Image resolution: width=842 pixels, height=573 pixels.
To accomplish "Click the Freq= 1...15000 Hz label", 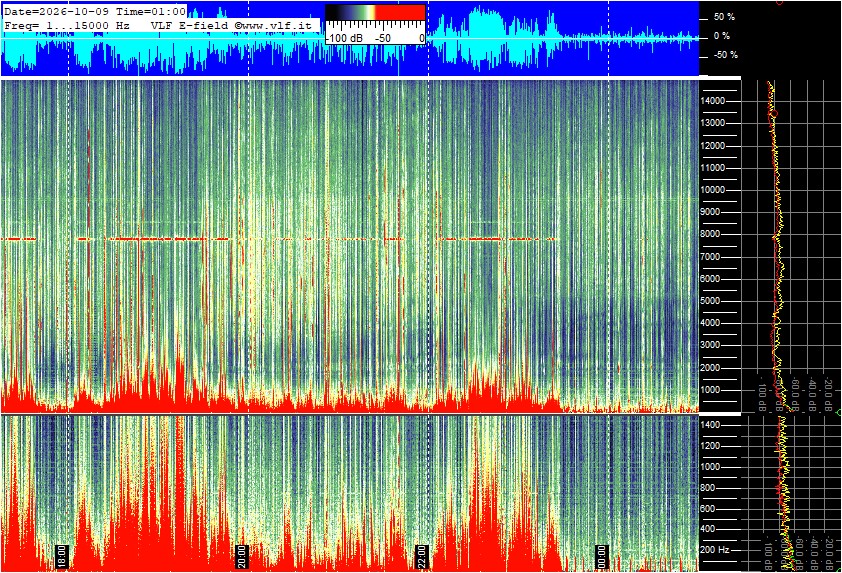I will [67, 25].
